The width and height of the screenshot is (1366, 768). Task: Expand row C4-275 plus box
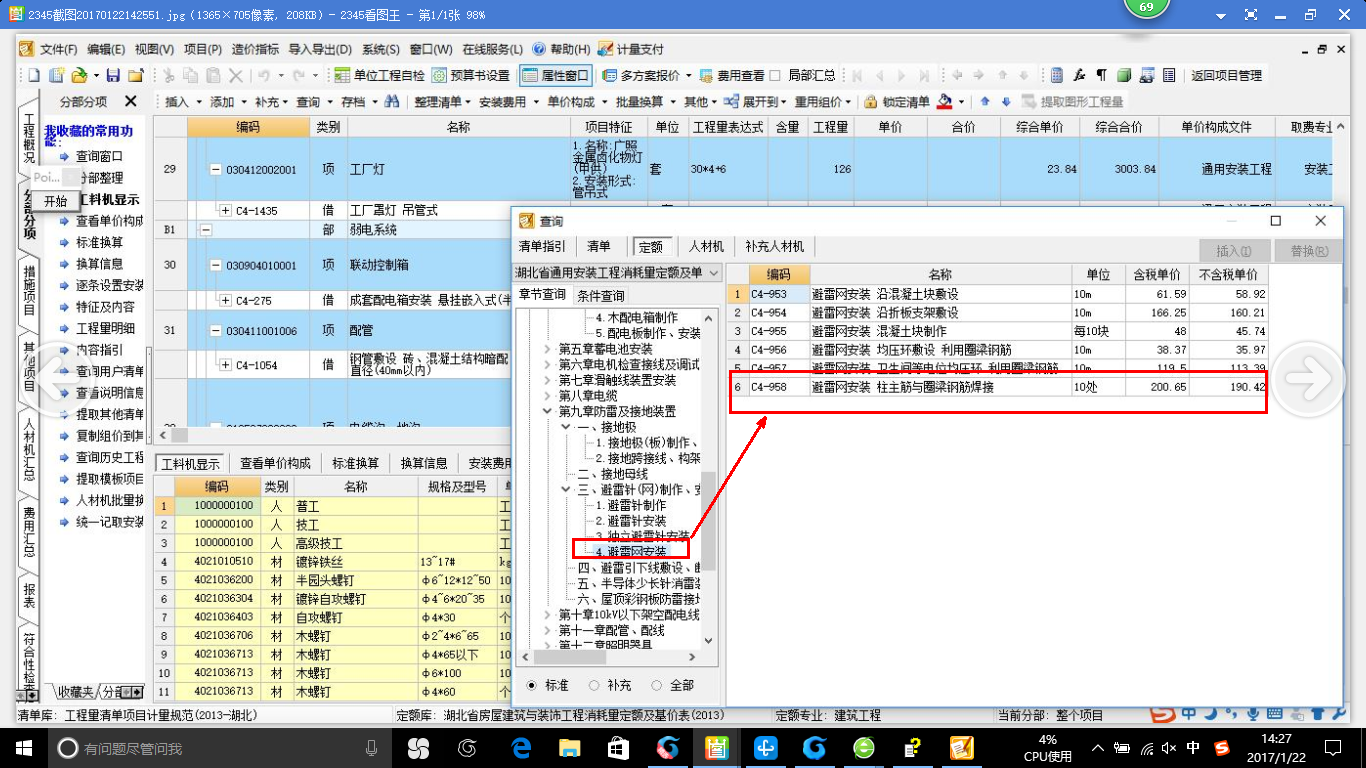(225, 300)
